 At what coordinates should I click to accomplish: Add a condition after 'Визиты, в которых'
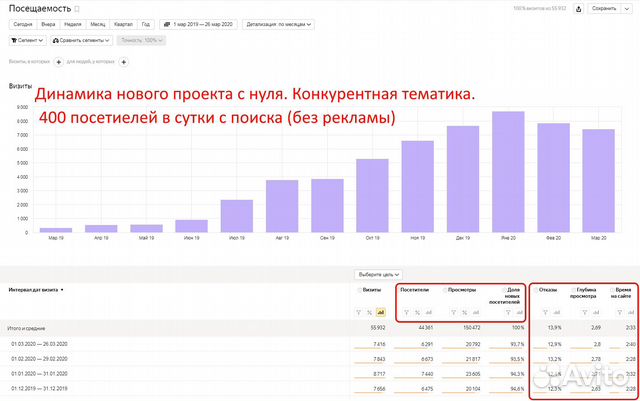point(59,62)
